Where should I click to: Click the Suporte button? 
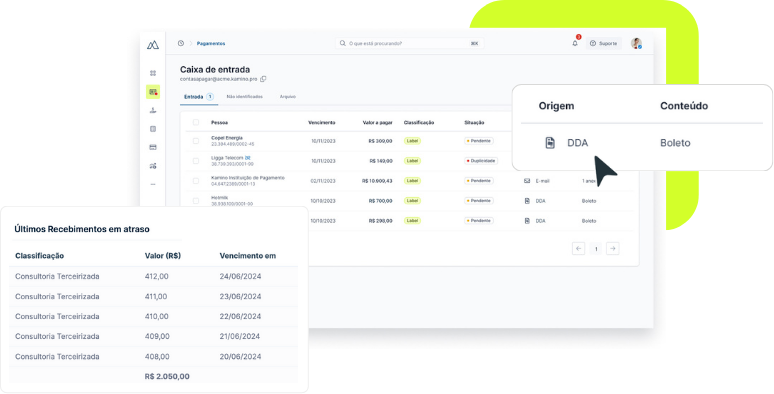pos(604,43)
